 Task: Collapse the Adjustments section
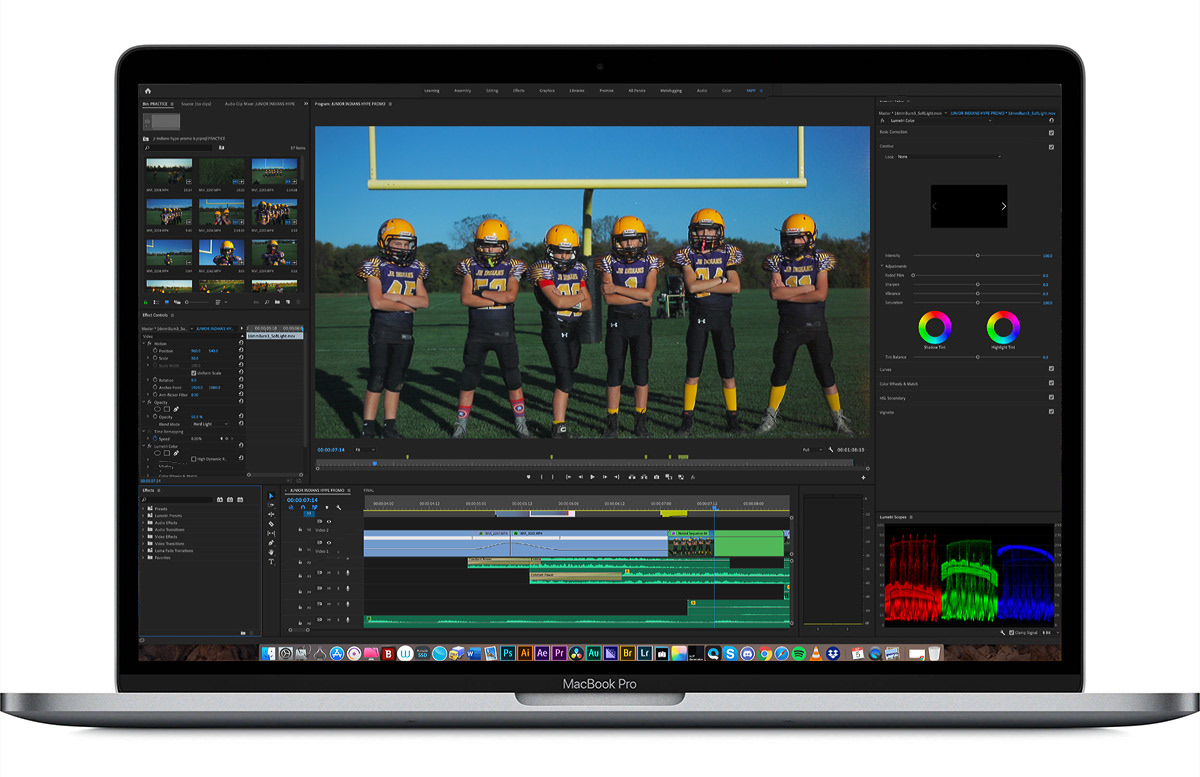[882, 266]
